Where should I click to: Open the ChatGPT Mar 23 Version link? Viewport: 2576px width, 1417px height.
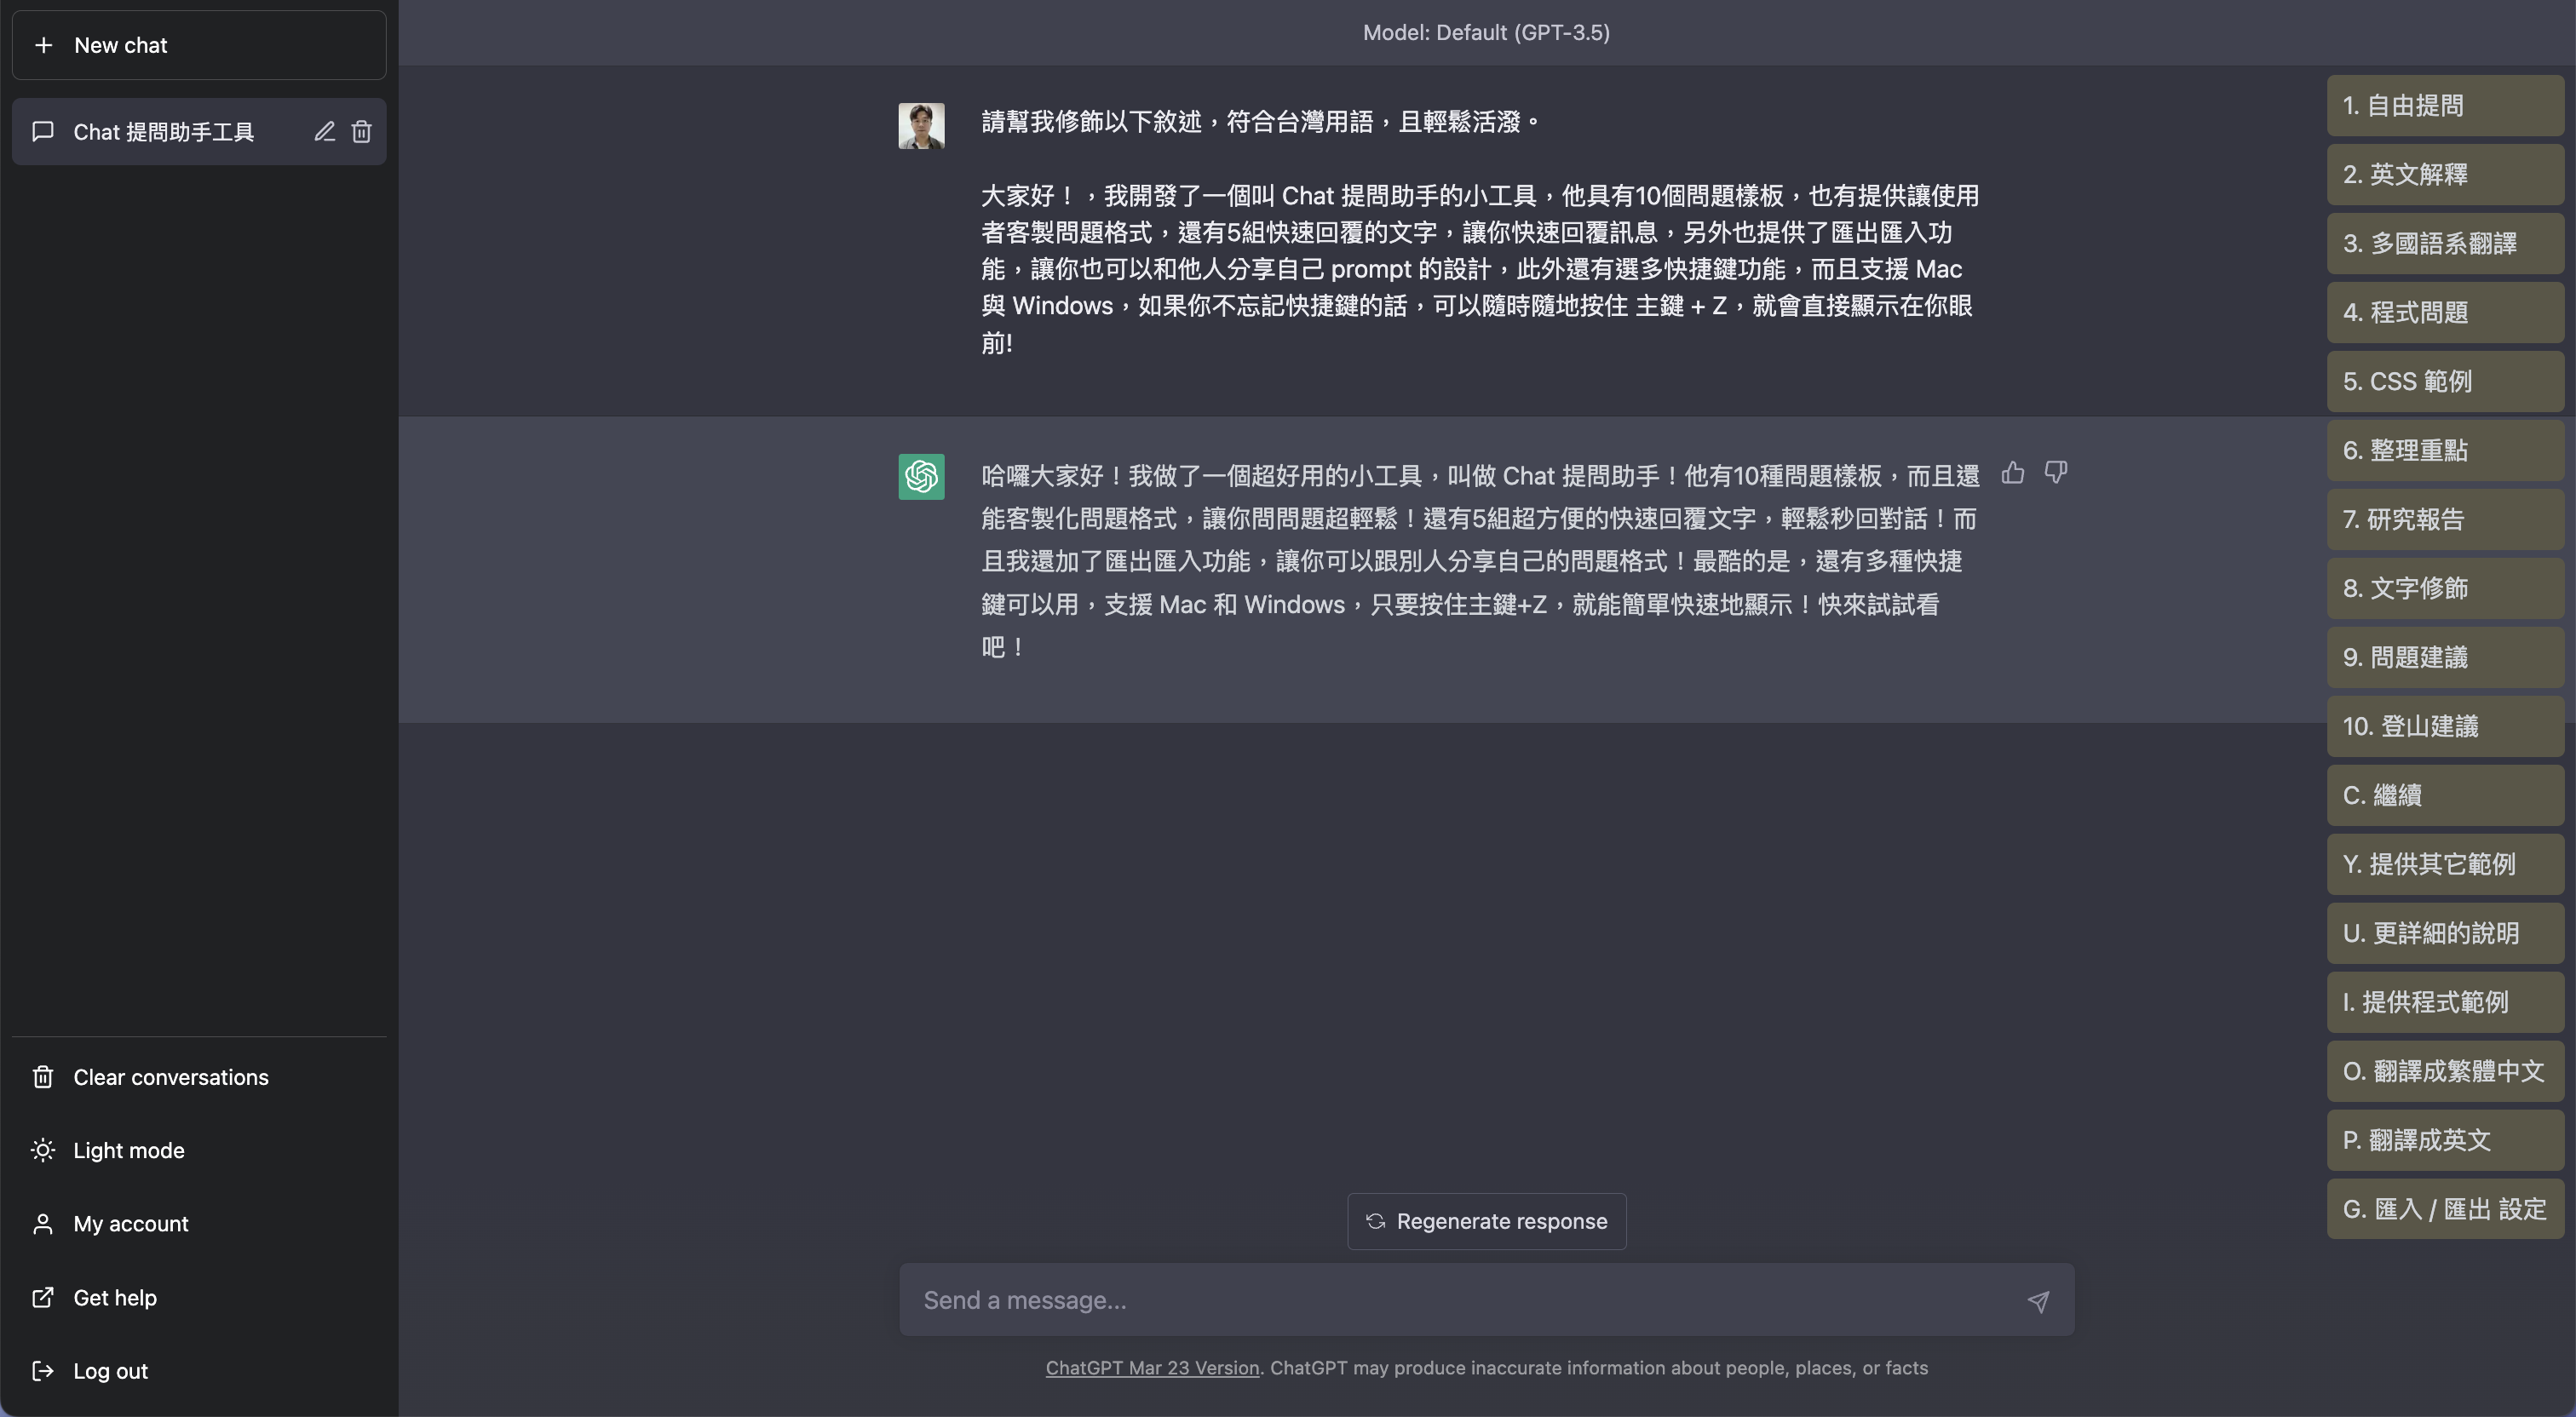[1152, 1368]
